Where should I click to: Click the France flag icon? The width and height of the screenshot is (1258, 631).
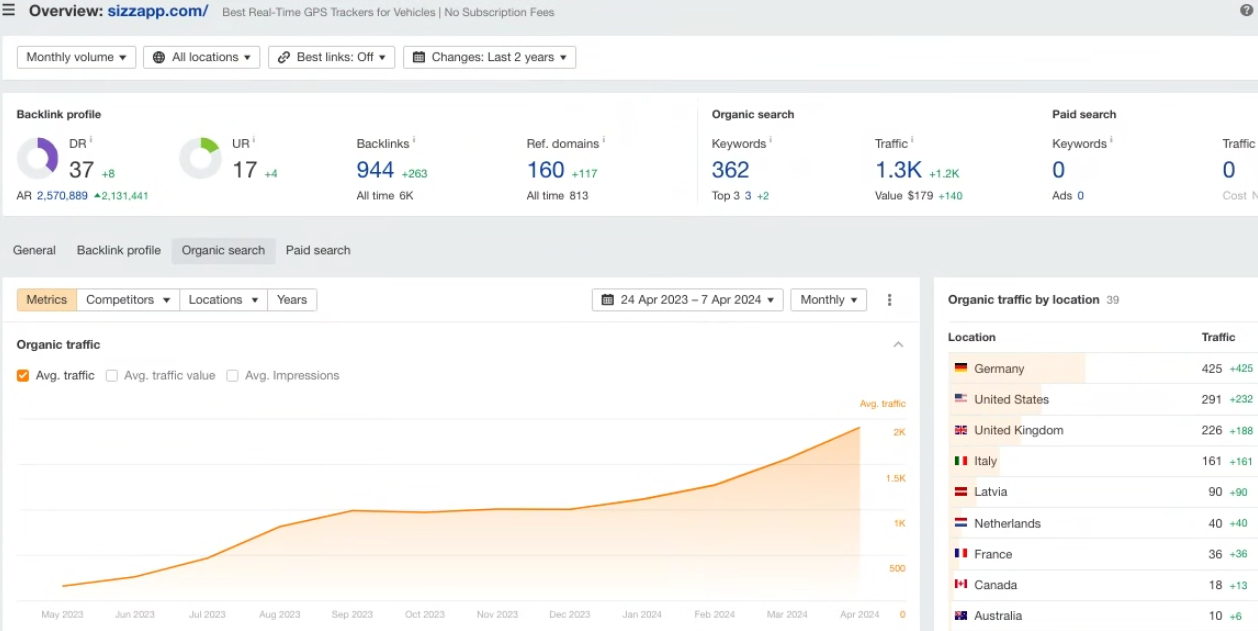(961, 554)
